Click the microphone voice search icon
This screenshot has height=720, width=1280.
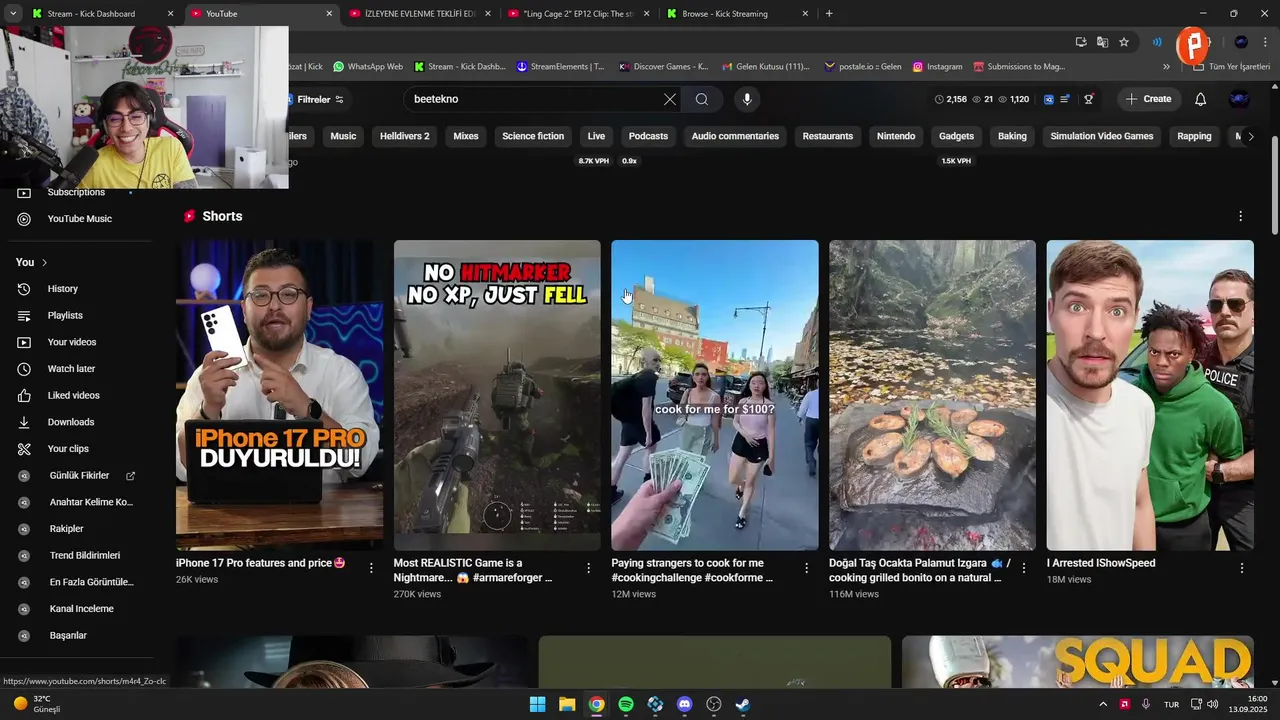click(746, 99)
